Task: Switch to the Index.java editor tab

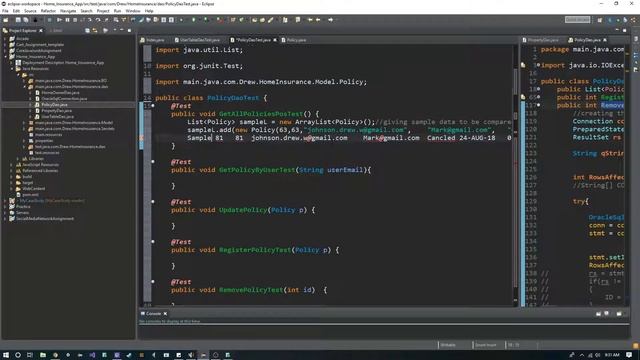Action: click(152, 40)
